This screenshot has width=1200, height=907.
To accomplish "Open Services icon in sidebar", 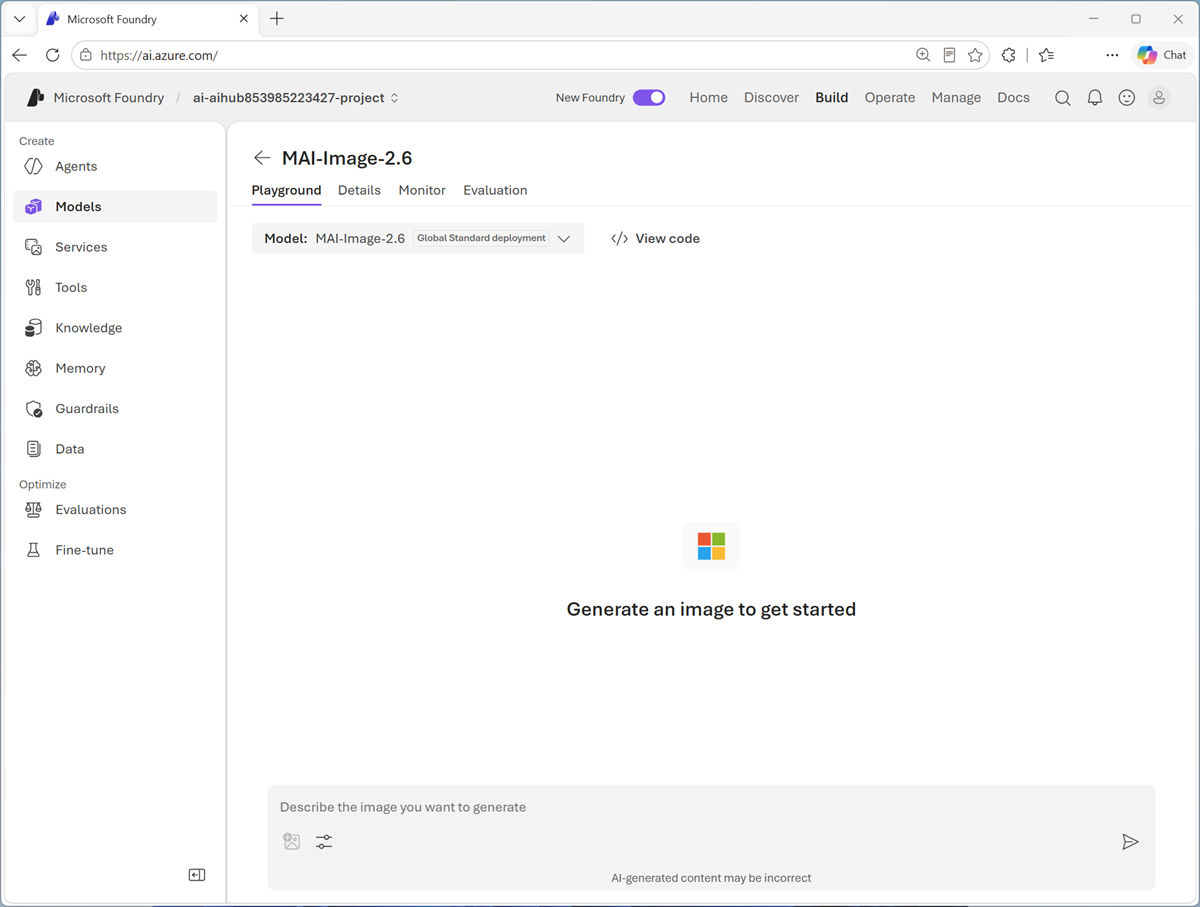I will tap(34, 247).
